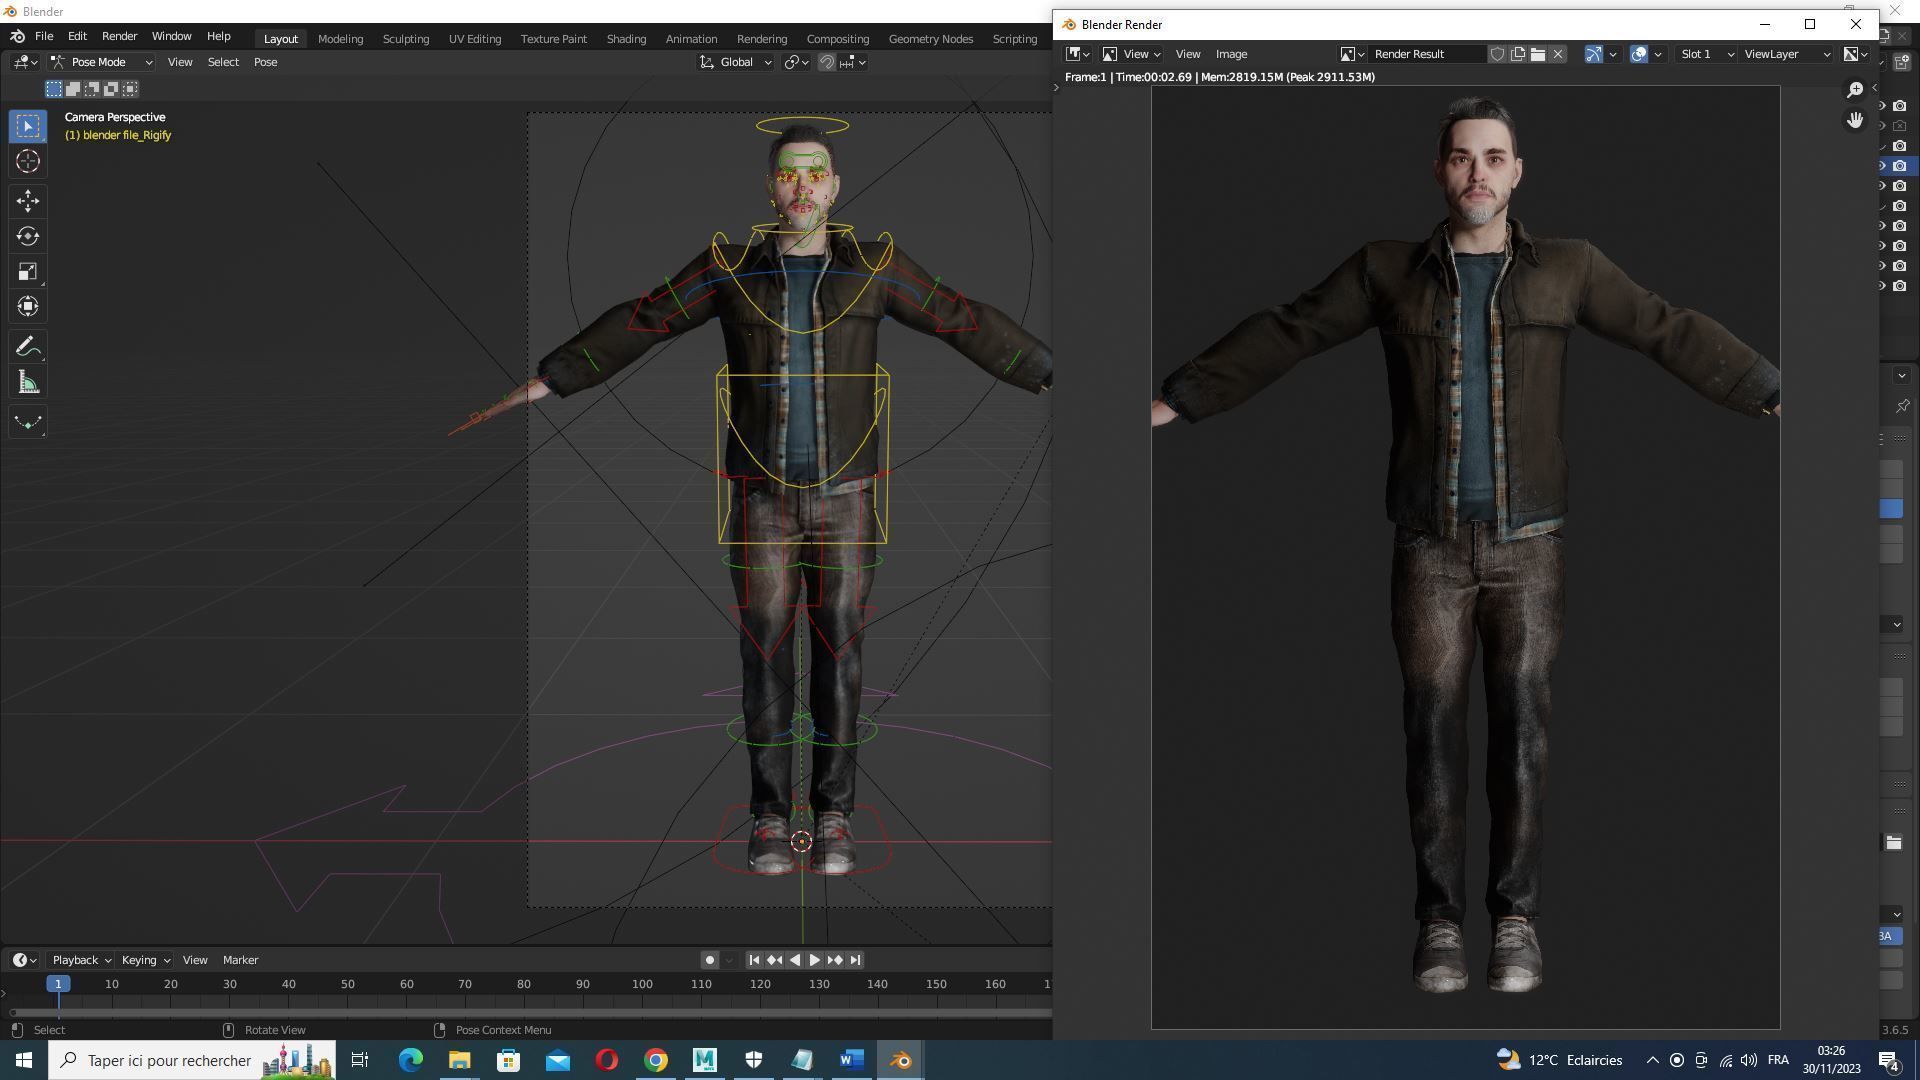Select the Rotate tool
Viewport: 1920px width, 1080px height.
27,236
